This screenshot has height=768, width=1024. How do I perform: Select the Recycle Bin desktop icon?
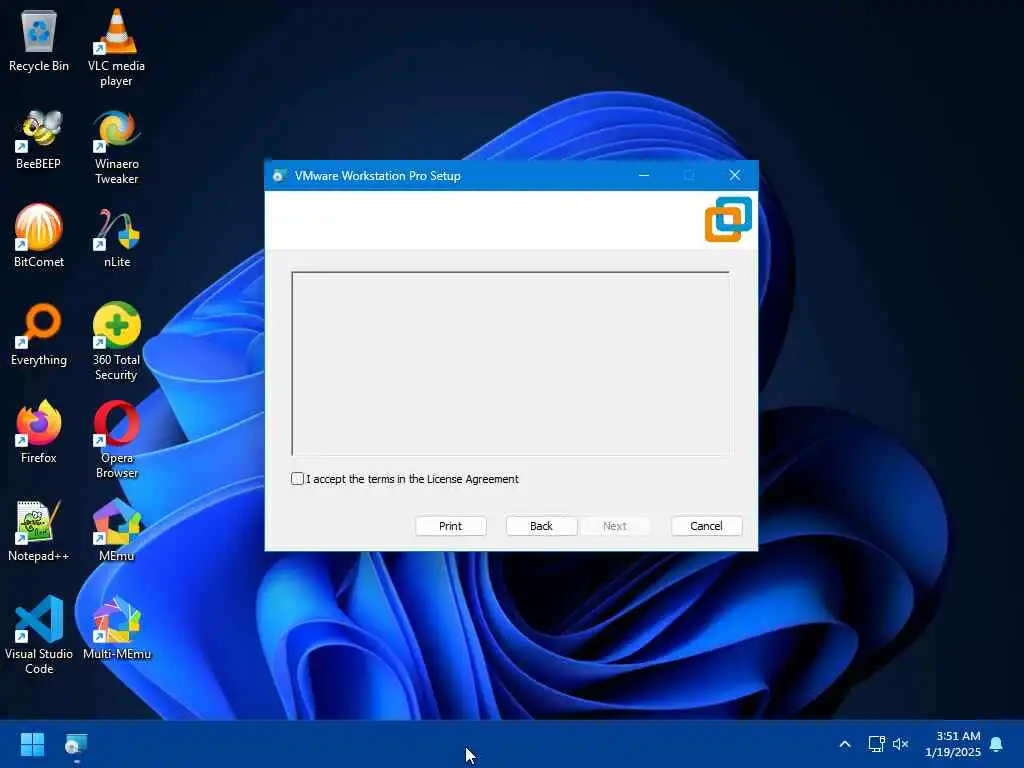click(x=39, y=42)
